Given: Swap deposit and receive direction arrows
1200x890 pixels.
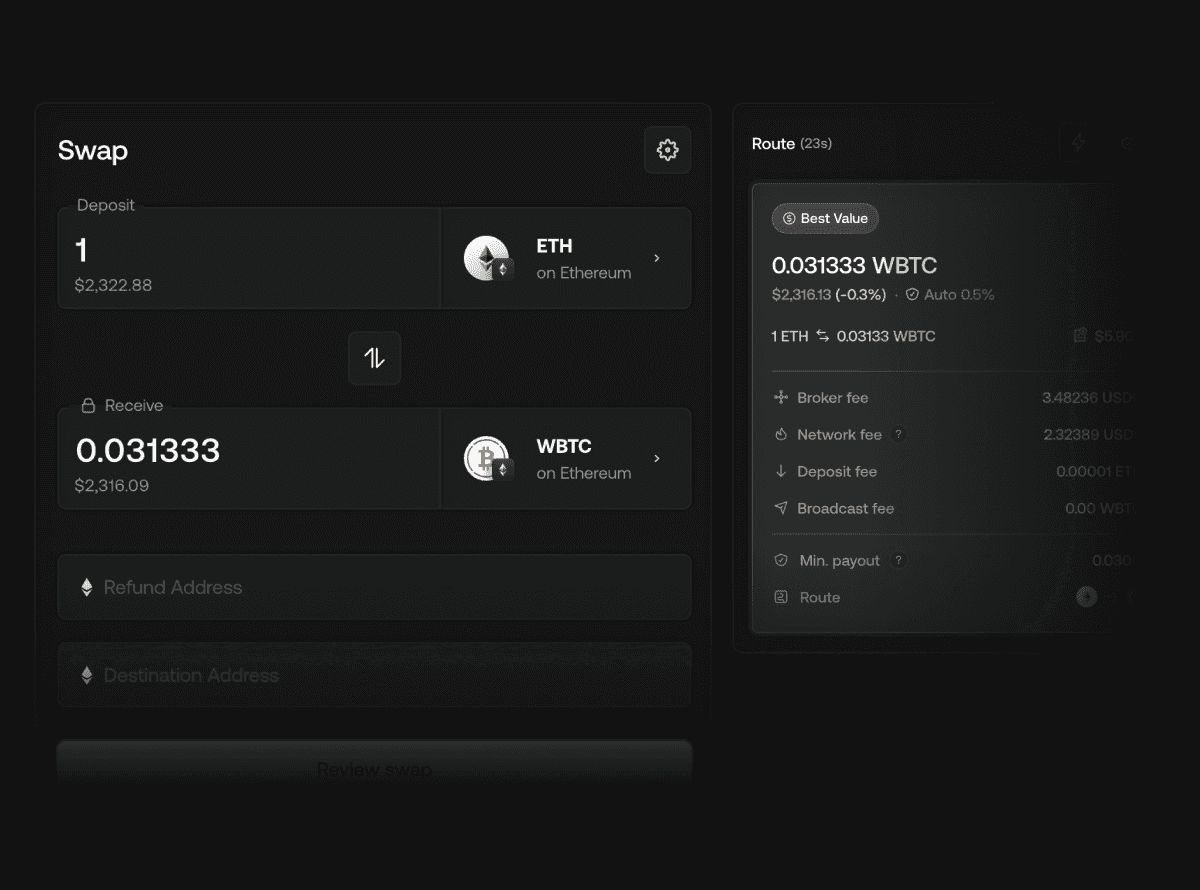Looking at the screenshot, I should [374, 358].
